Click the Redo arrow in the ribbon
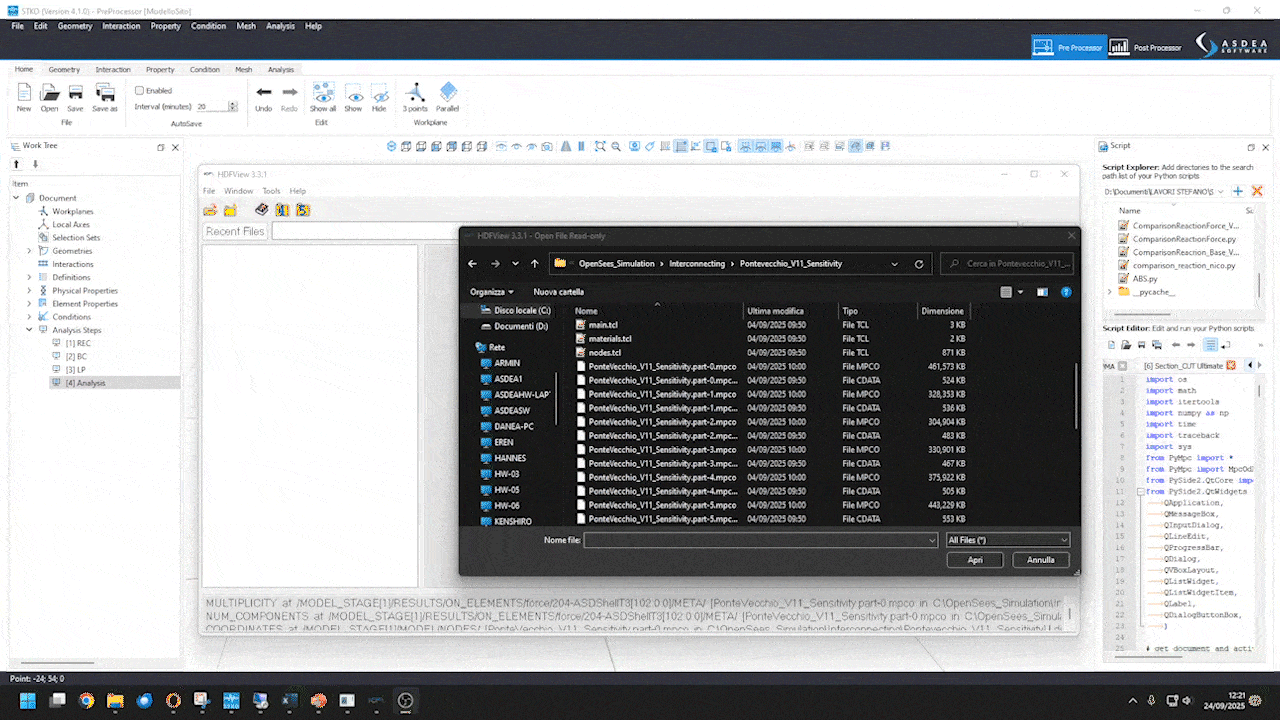The image size is (1280, 720). pyautogui.click(x=289, y=93)
